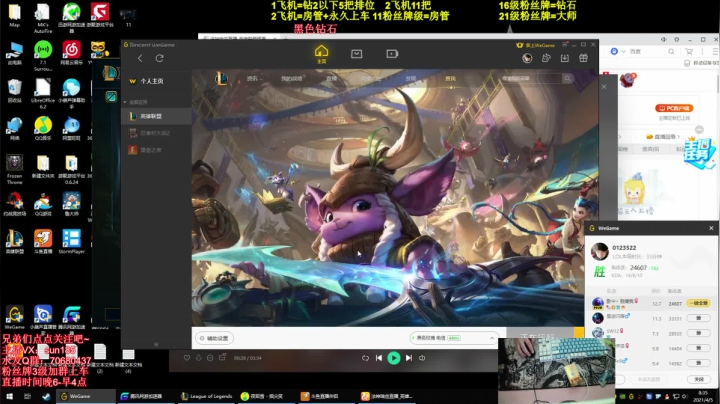
Task: Close the browser side panel with X
Action: [604, 87]
